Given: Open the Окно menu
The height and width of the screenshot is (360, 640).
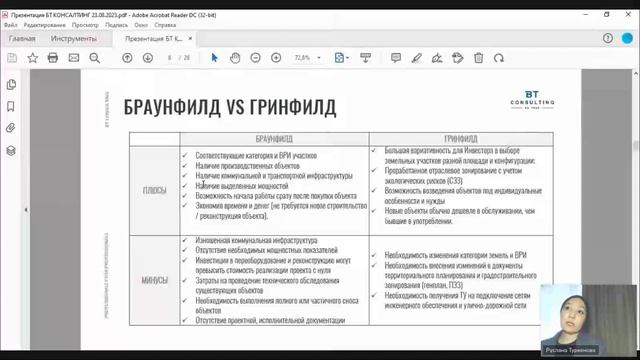Looking at the screenshot, I should pos(141,25).
